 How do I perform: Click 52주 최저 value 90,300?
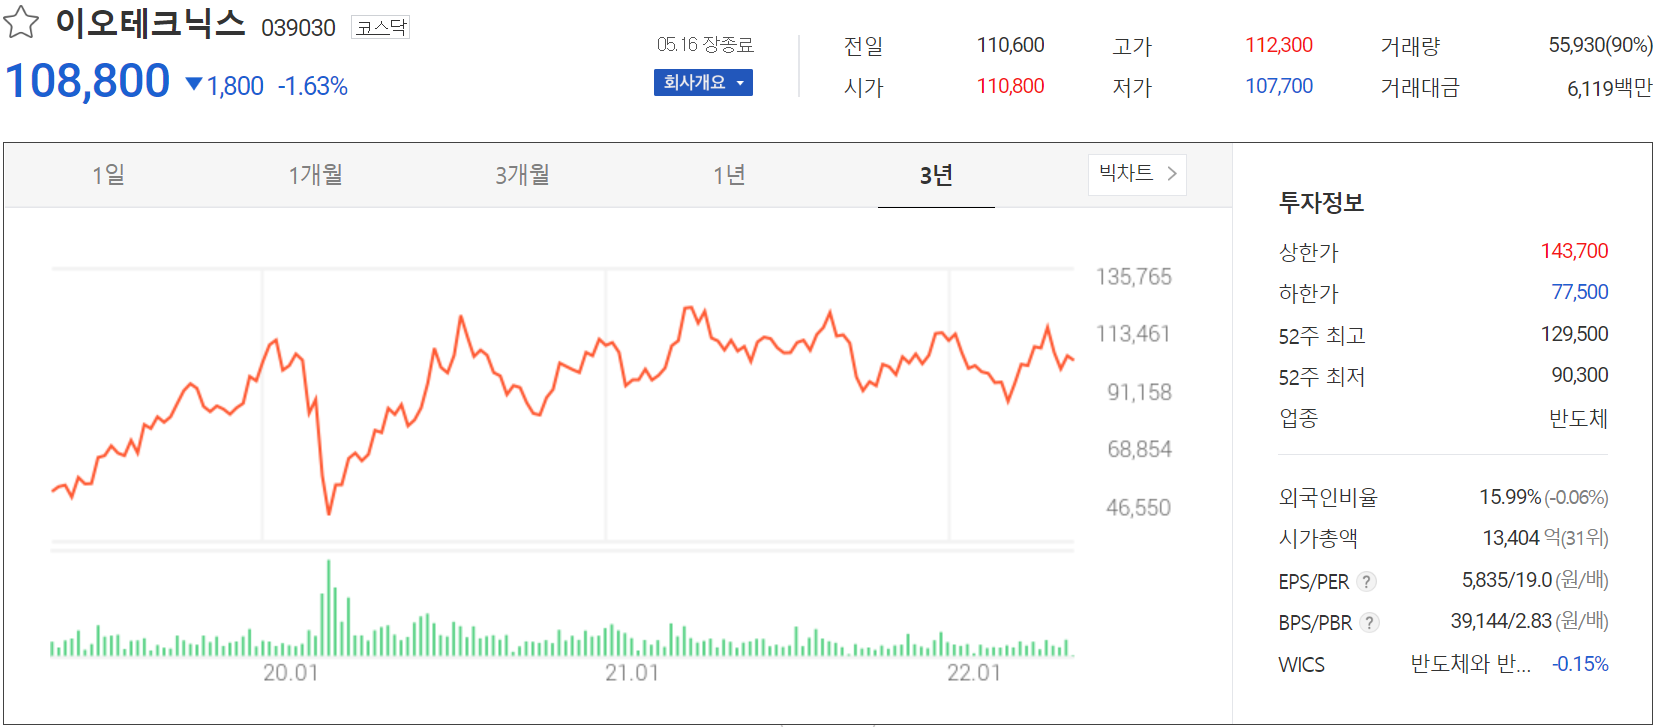tap(1580, 375)
